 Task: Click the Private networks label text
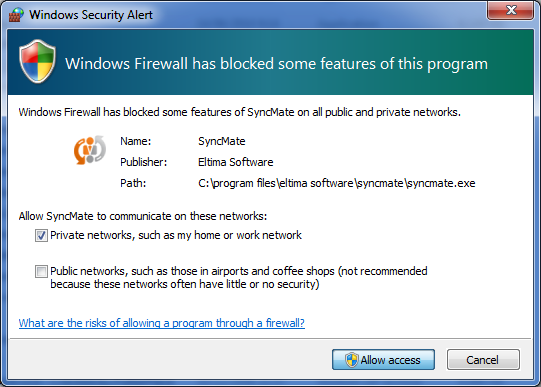[x=176, y=235]
